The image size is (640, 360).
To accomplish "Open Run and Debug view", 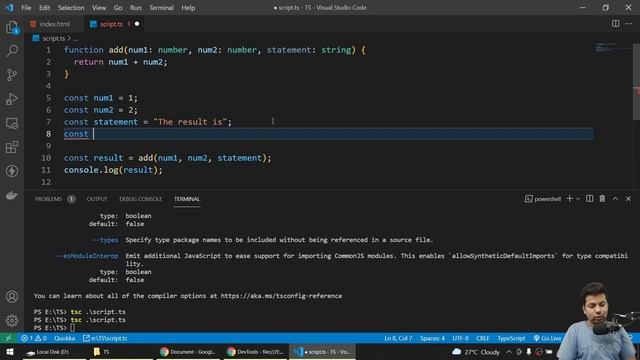I will (12, 99).
